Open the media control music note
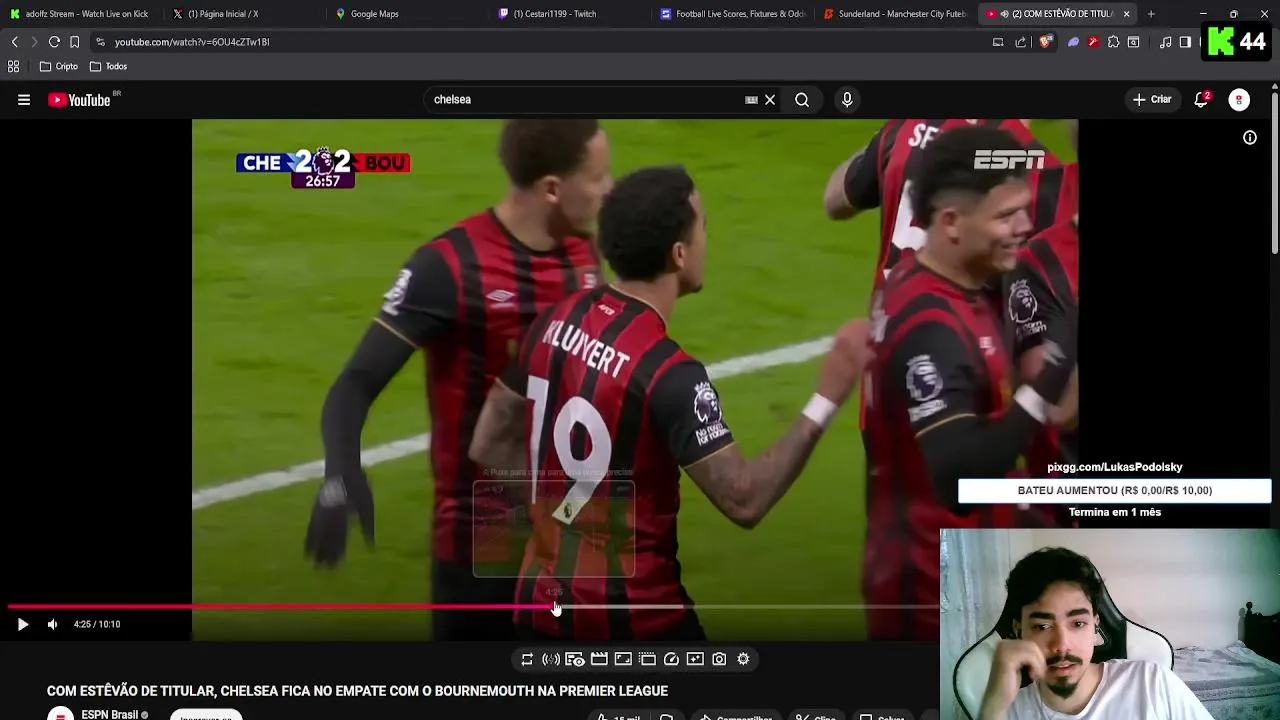The image size is (1280, 720). [1166, 42]
